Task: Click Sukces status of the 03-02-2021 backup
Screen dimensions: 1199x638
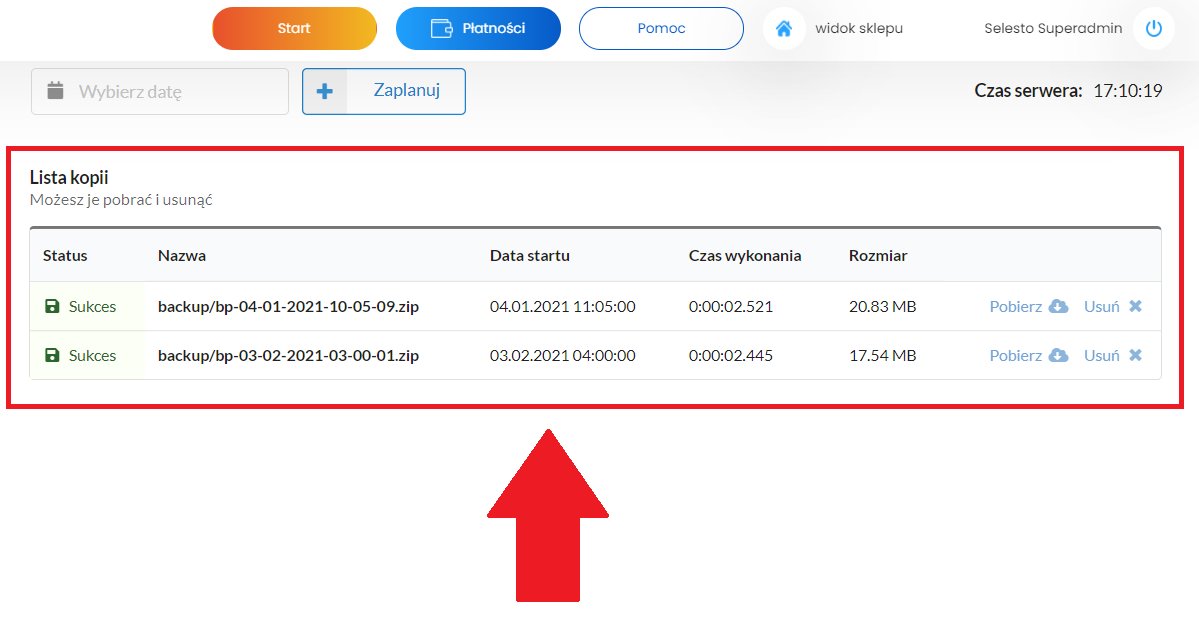Action: pyautogui.click(x=93, y=356)
